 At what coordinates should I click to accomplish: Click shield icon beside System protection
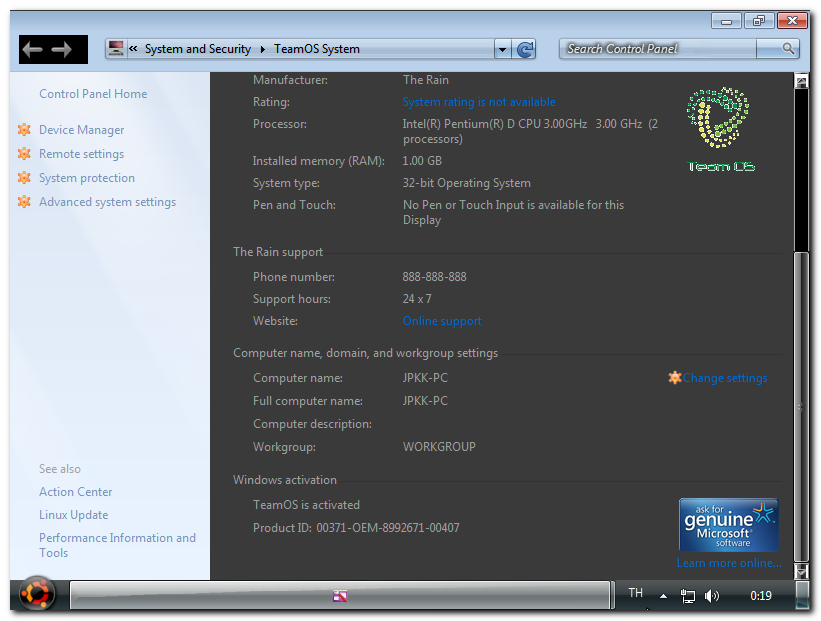[x=24, y=178]
